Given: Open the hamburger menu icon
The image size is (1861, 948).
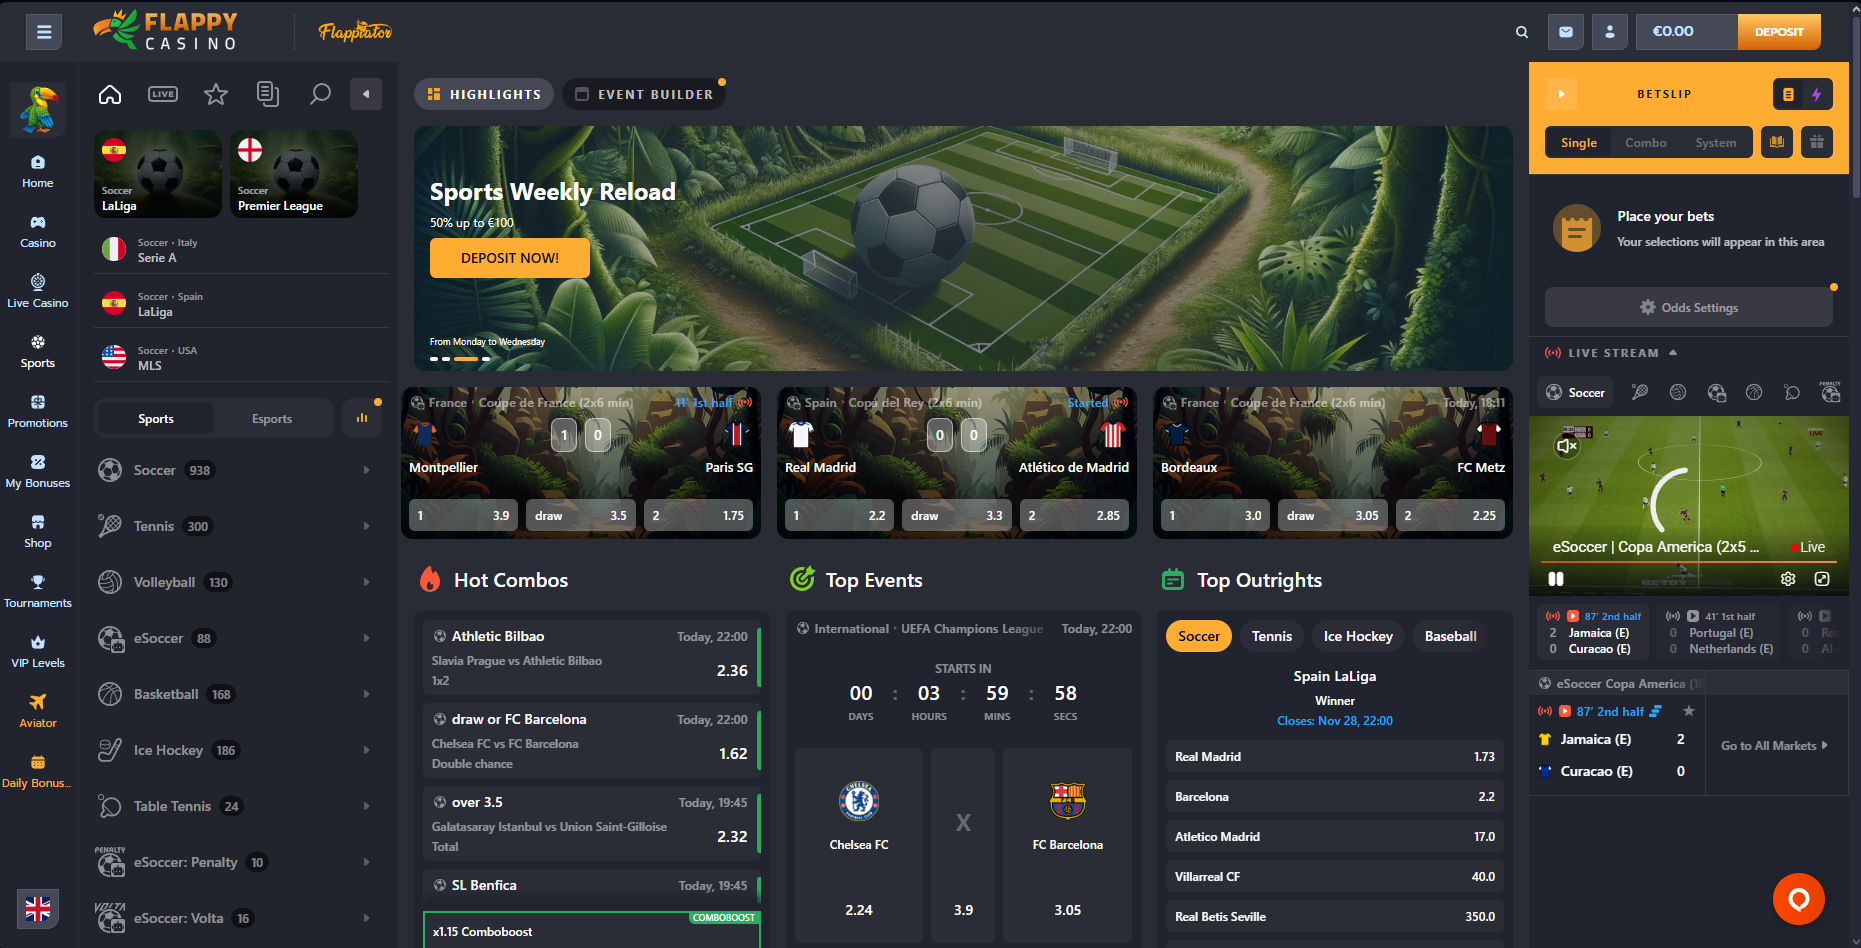Looking at the screenshot, I should pyautogui.click(x=44, y=32).
